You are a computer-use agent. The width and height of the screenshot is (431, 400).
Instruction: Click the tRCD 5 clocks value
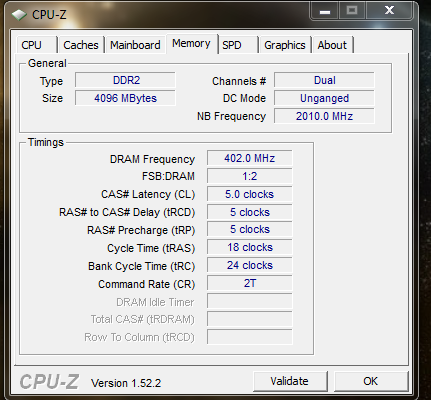tap(250, 212)
